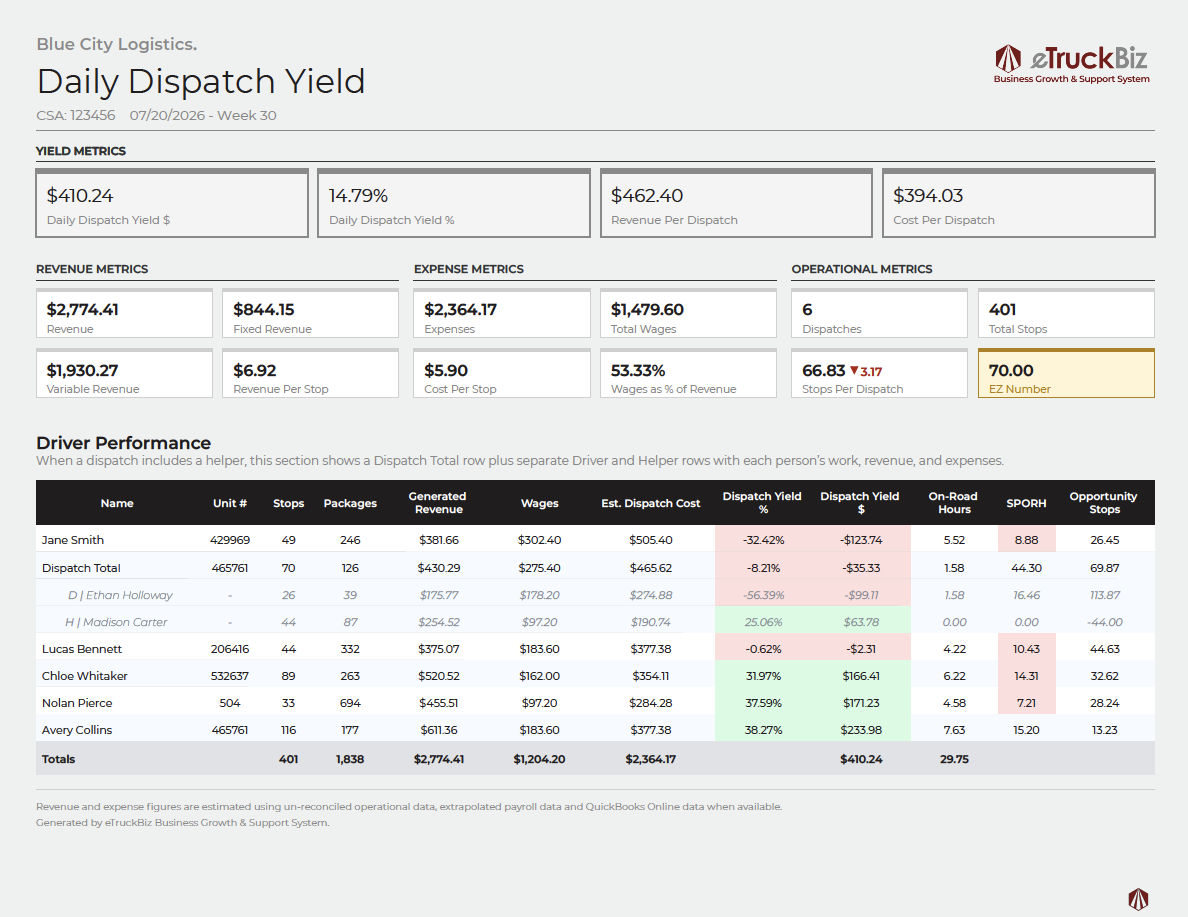
Task: Click unit number 429969
Action: 230,540
